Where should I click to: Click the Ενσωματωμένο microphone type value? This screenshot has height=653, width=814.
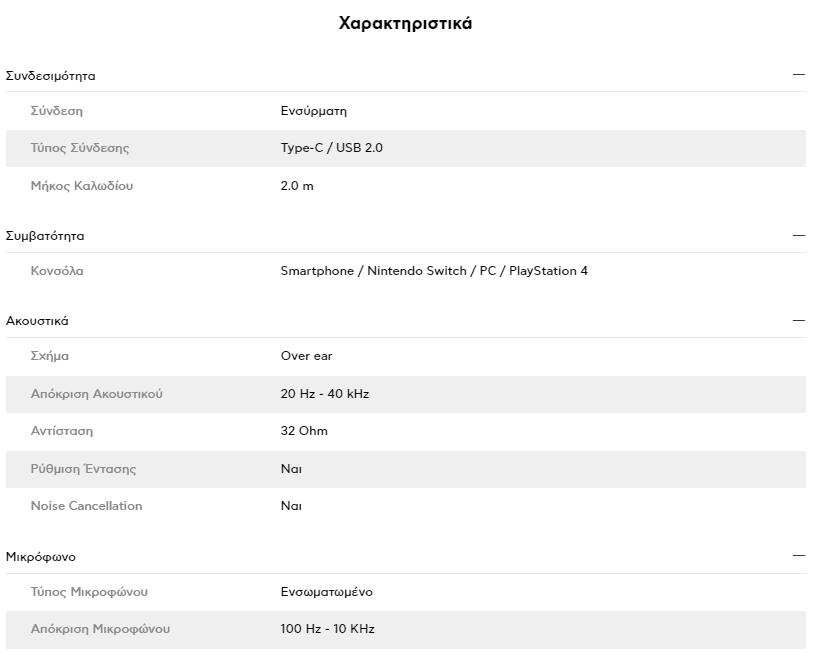pyautogui.click(x=327, y=592)
